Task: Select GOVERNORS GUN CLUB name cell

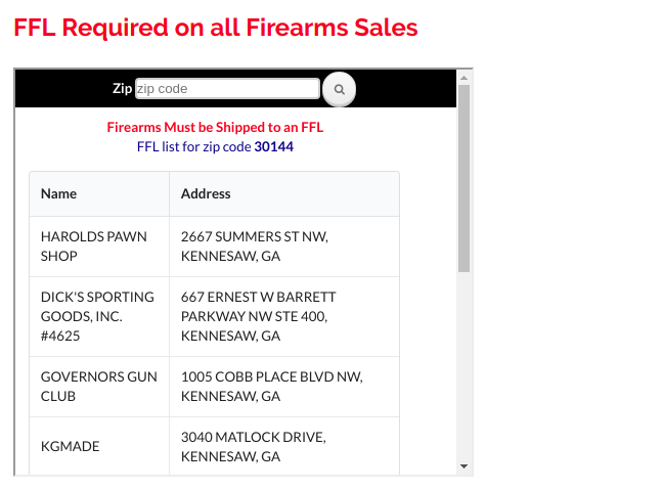Action: pyautogui.click(x=98, y=386)
